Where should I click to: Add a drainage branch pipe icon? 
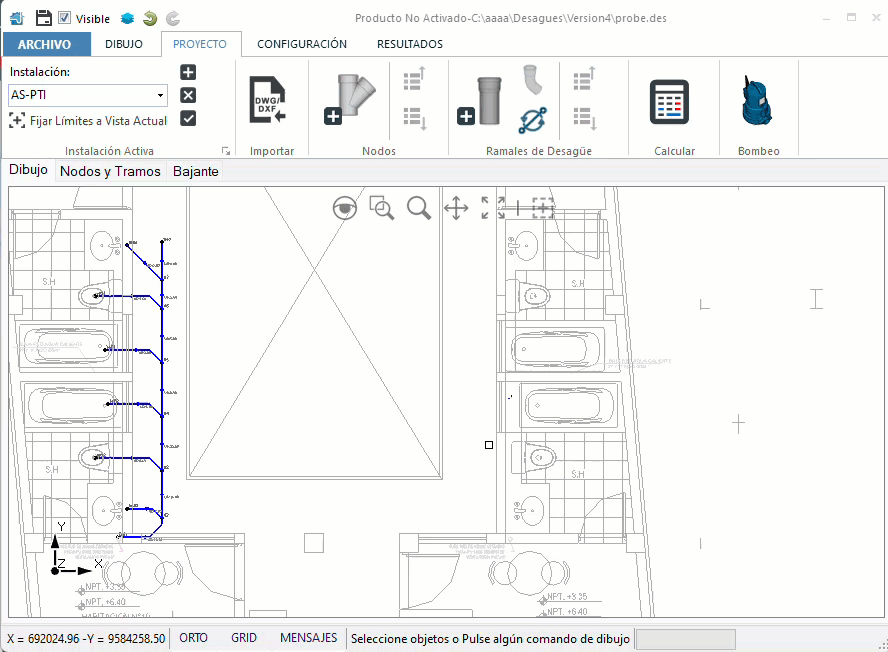coord(480,101)
